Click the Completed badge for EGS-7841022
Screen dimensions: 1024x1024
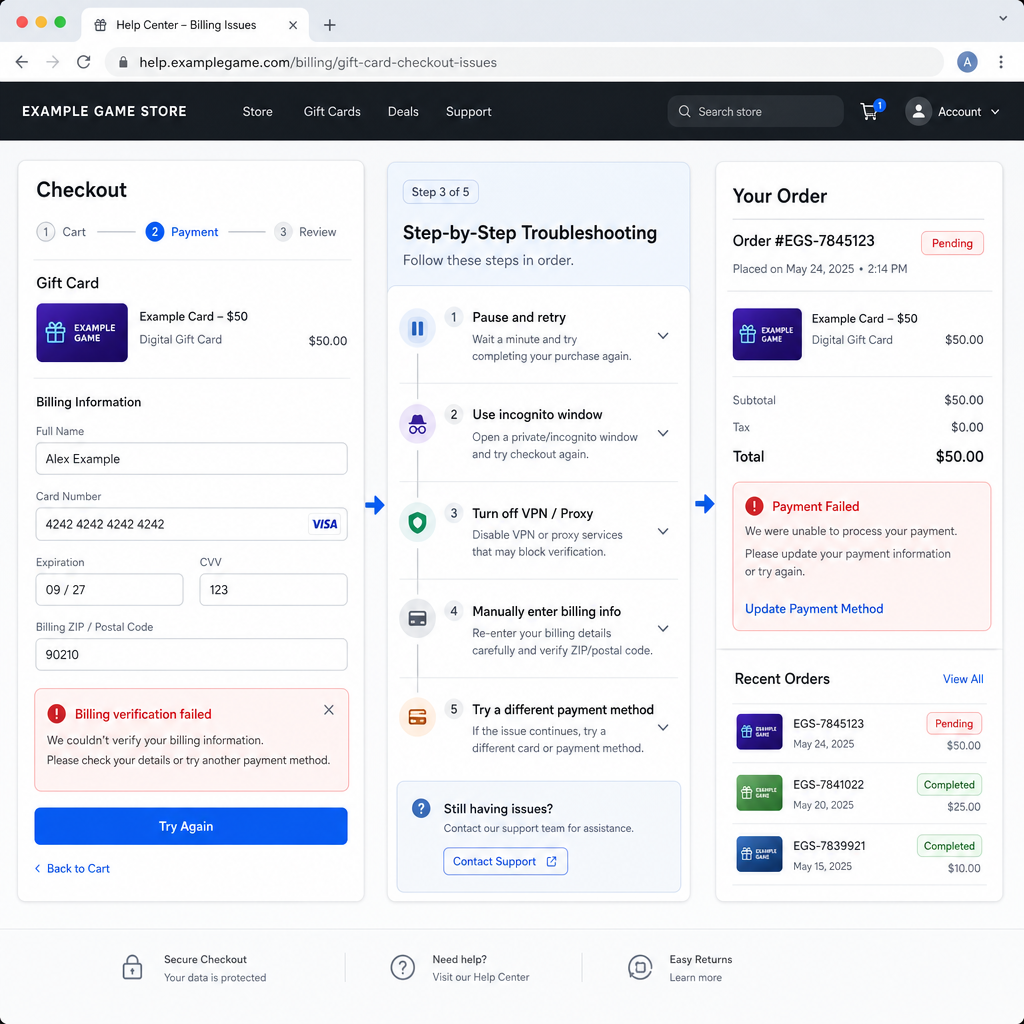949,784
